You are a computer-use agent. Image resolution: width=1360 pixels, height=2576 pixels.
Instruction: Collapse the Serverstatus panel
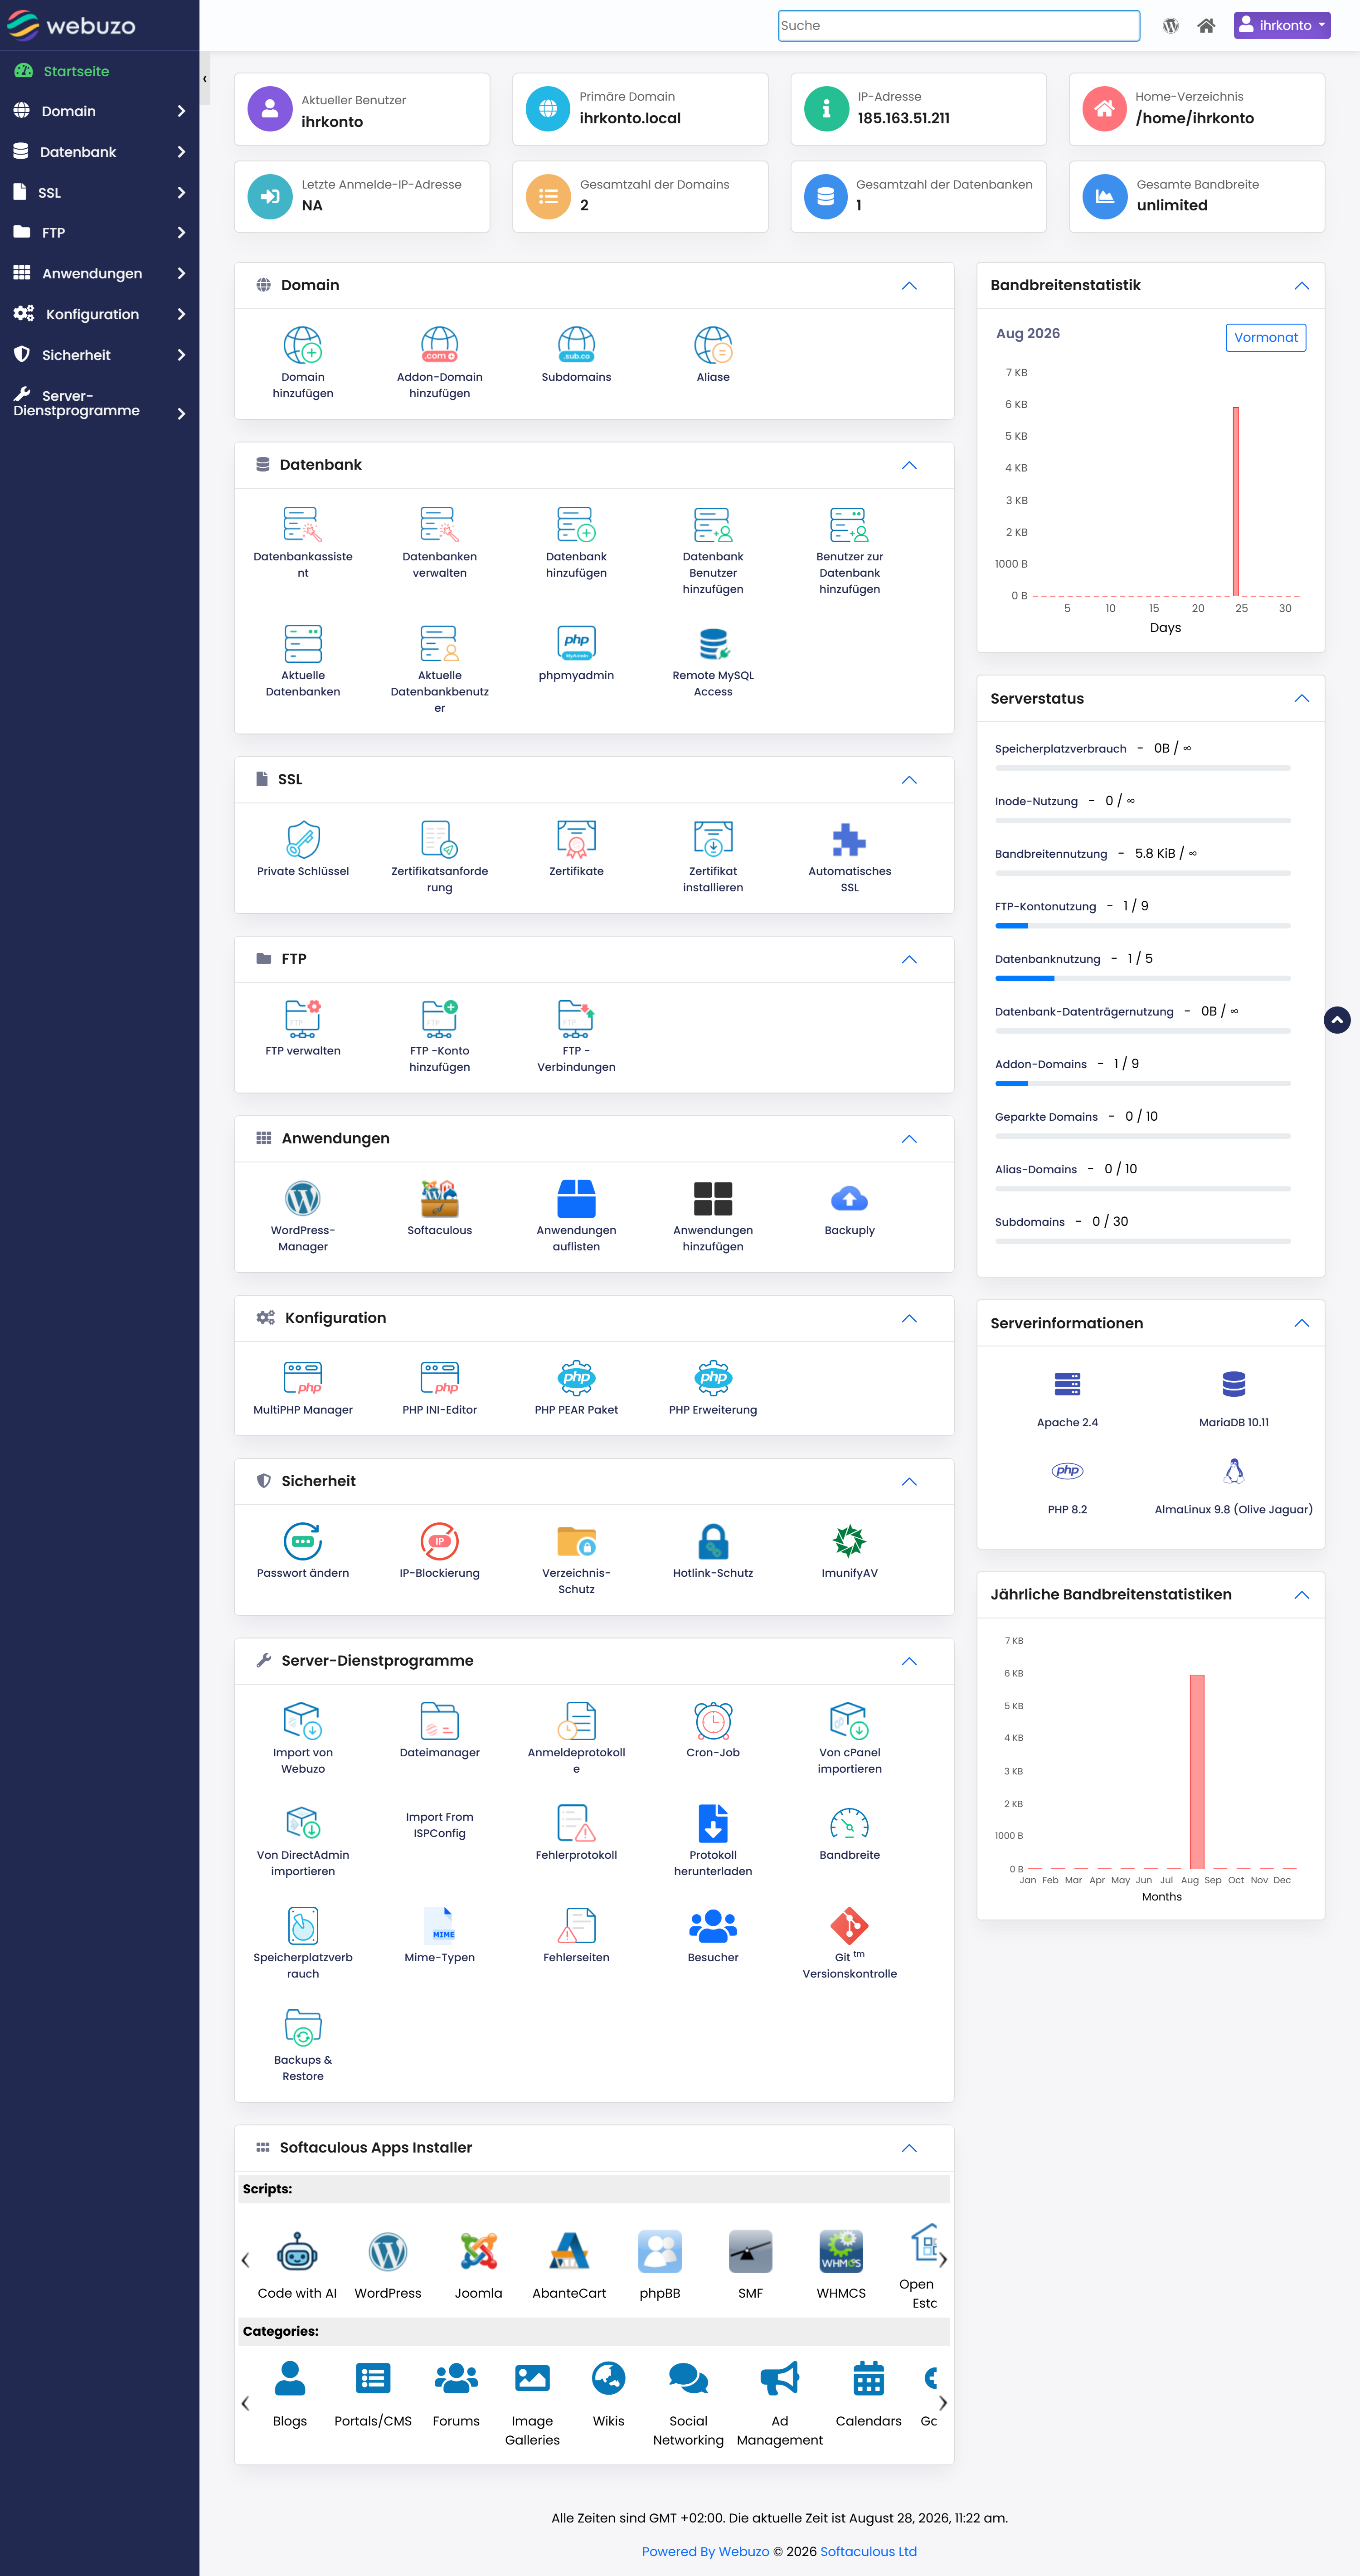[1301, 699]
